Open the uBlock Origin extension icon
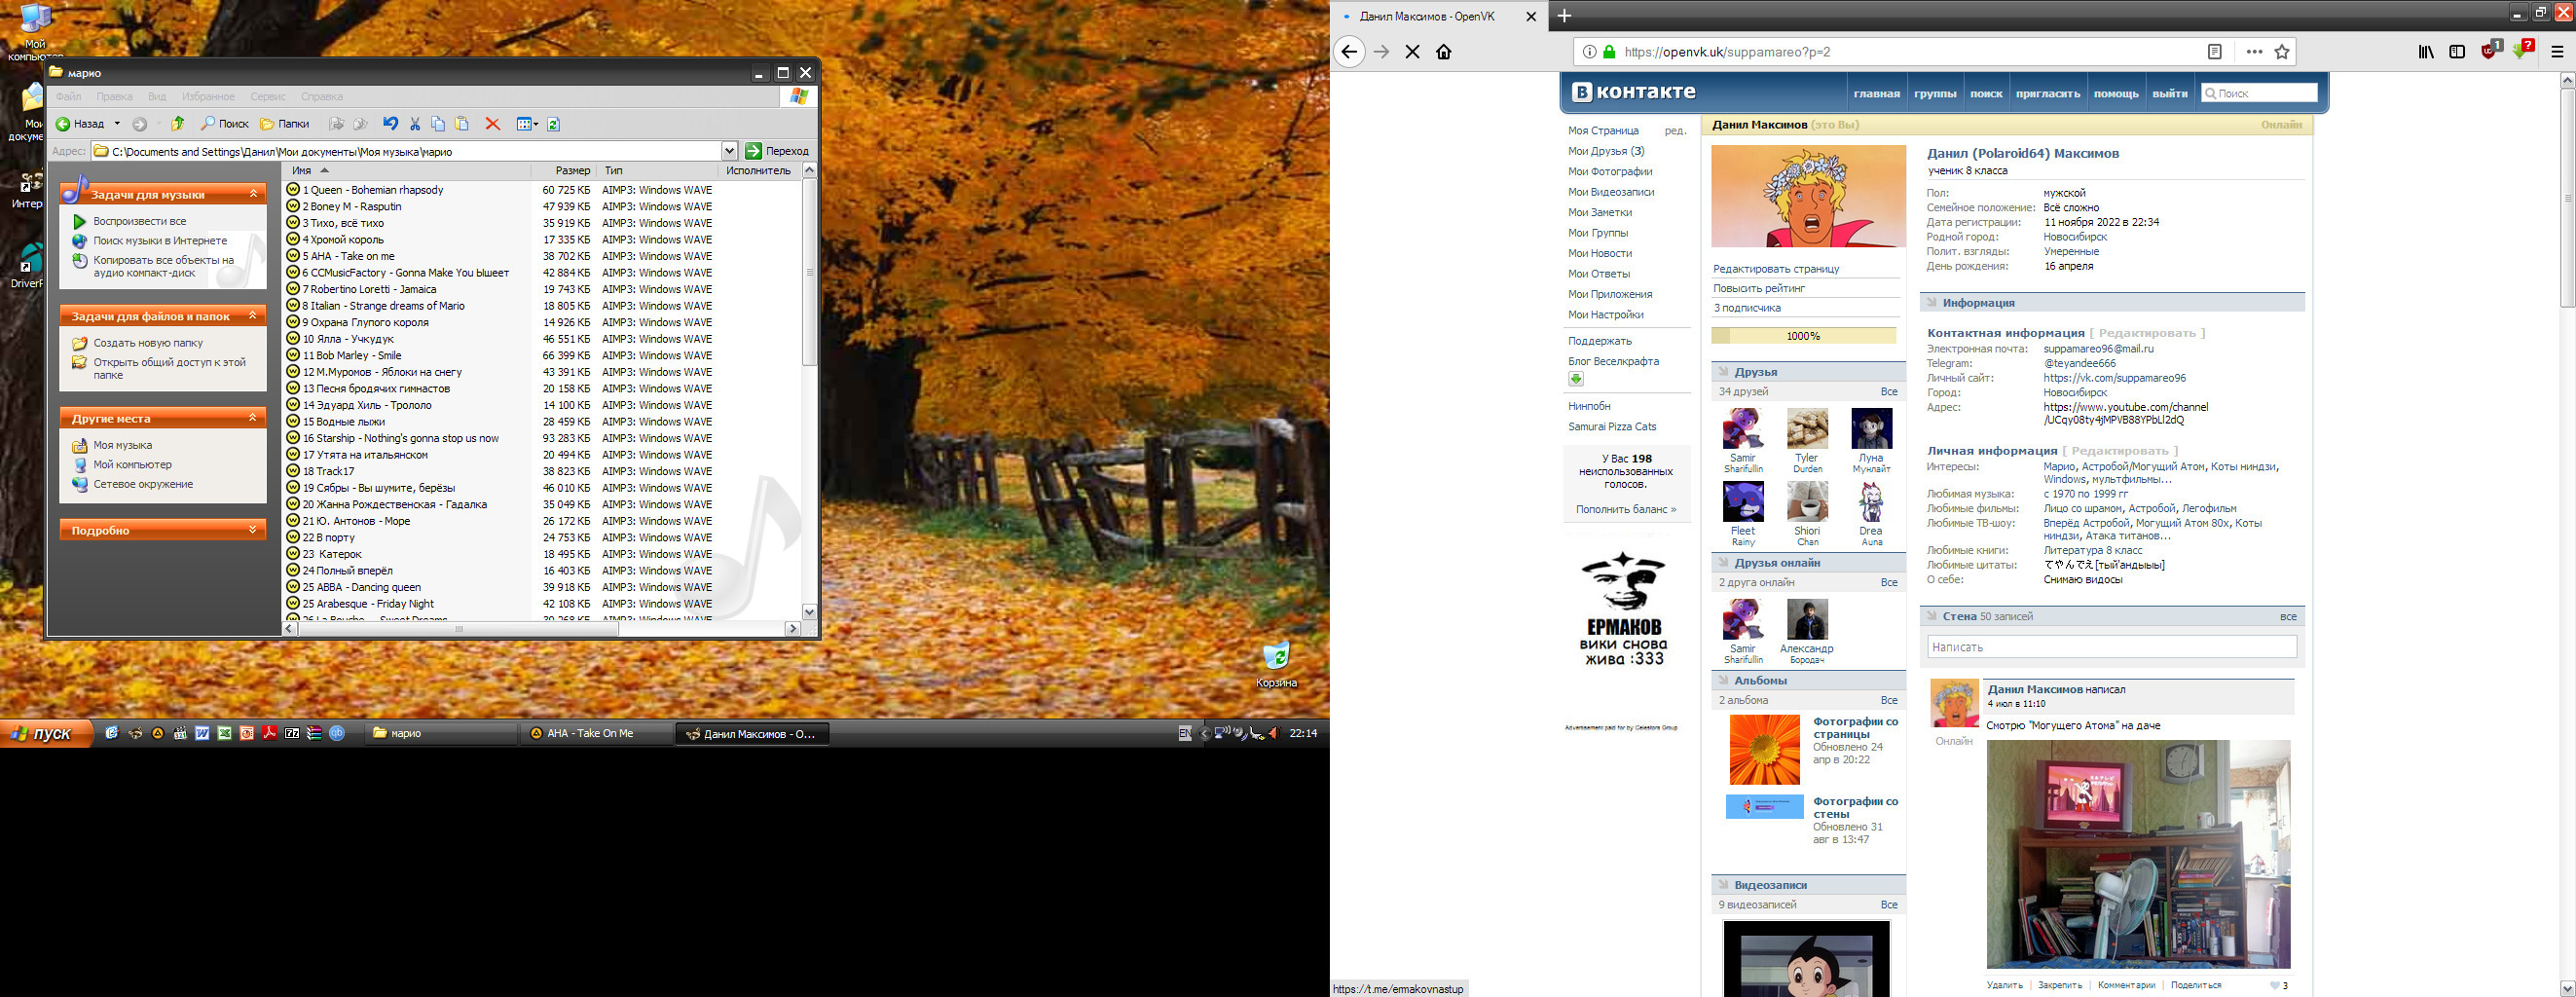This screenshot has width=2576, height=997. point(2490,51)
